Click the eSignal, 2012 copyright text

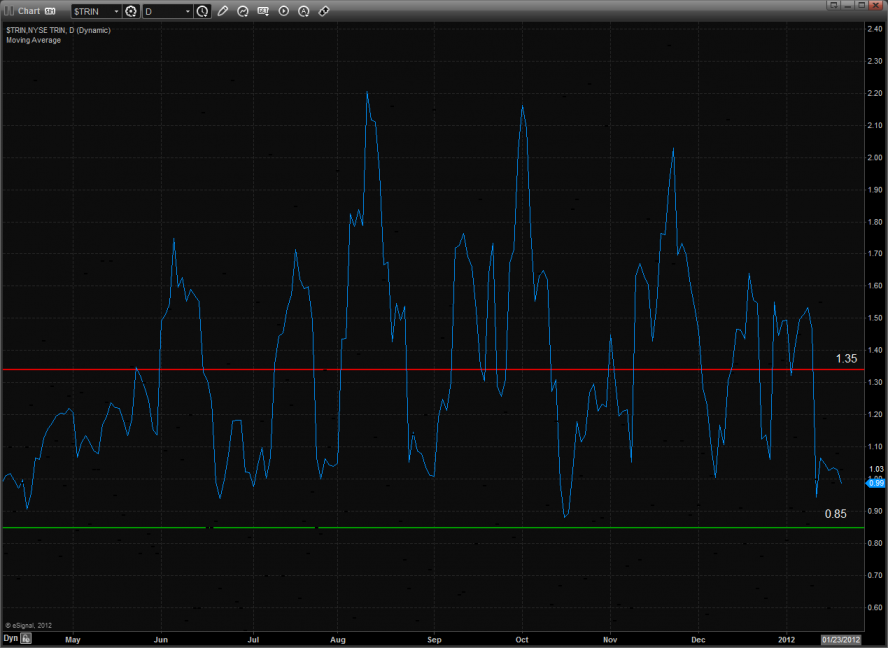29,625
